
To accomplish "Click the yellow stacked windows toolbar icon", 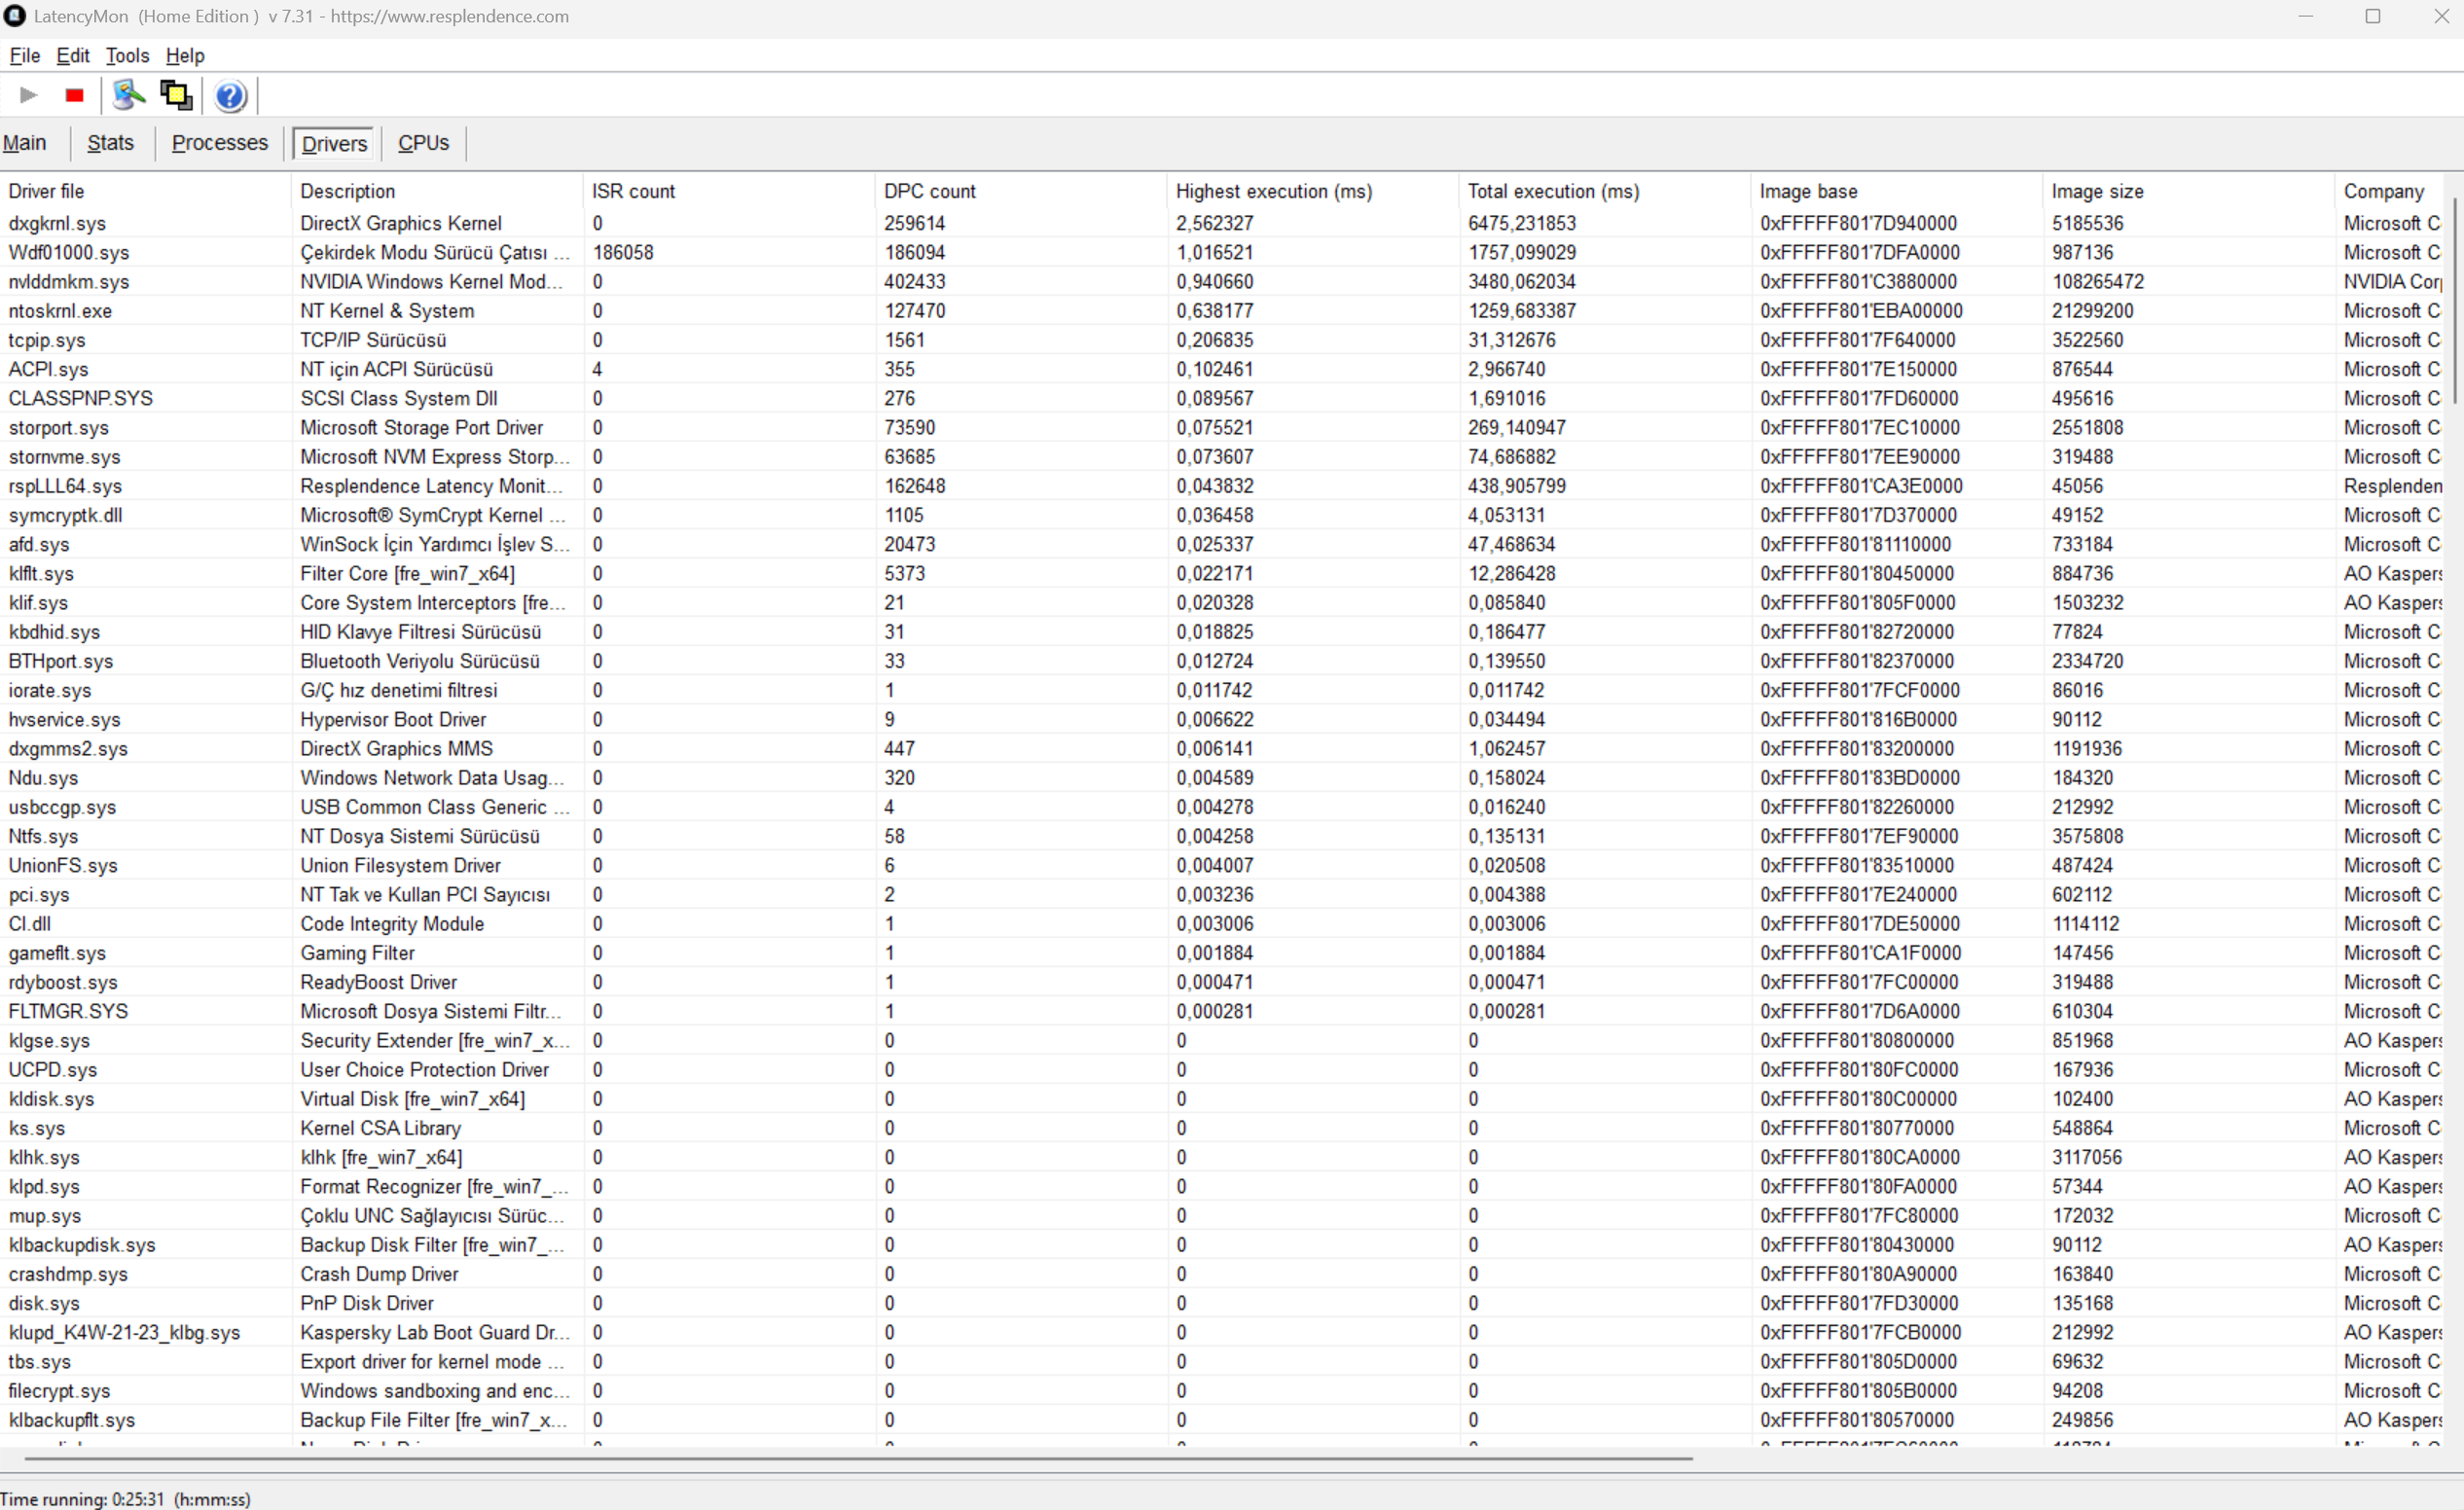I will point(176,95).
